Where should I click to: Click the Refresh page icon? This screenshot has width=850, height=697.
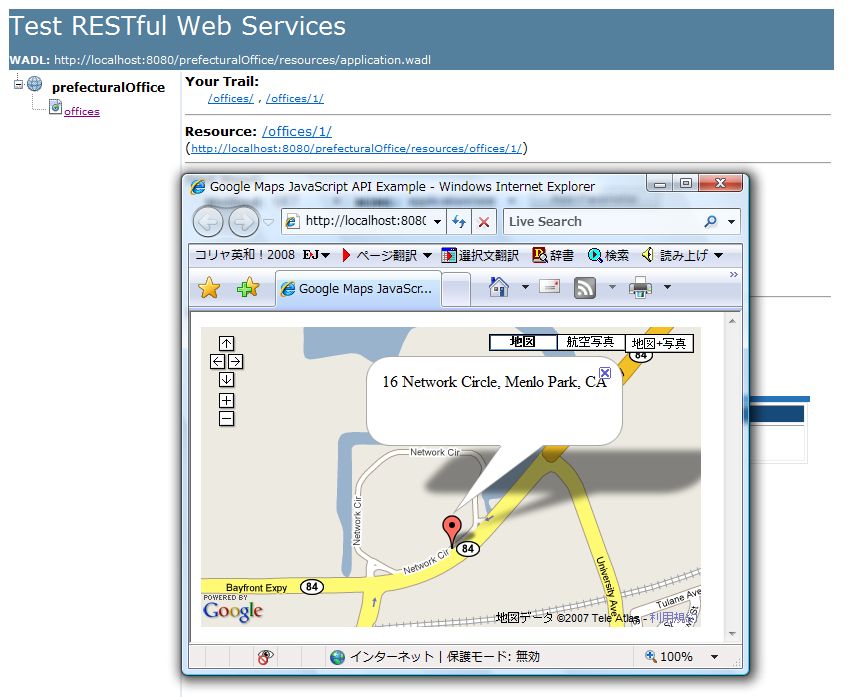[x=459, y=222]
